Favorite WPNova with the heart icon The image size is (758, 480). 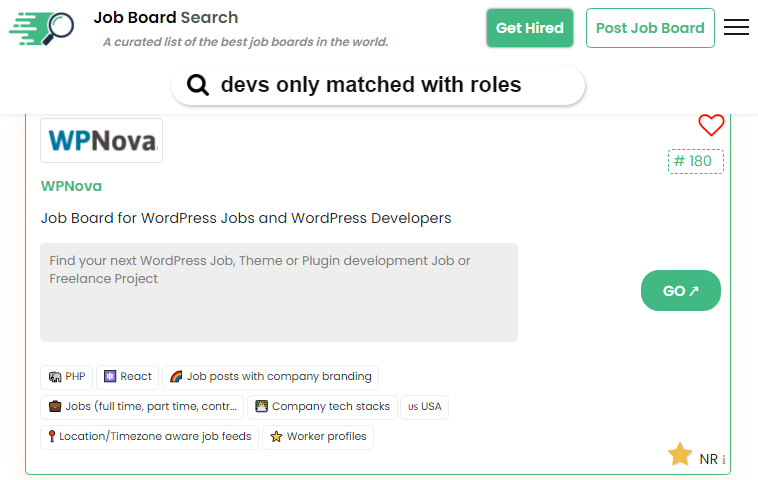(x=711, y=125)
